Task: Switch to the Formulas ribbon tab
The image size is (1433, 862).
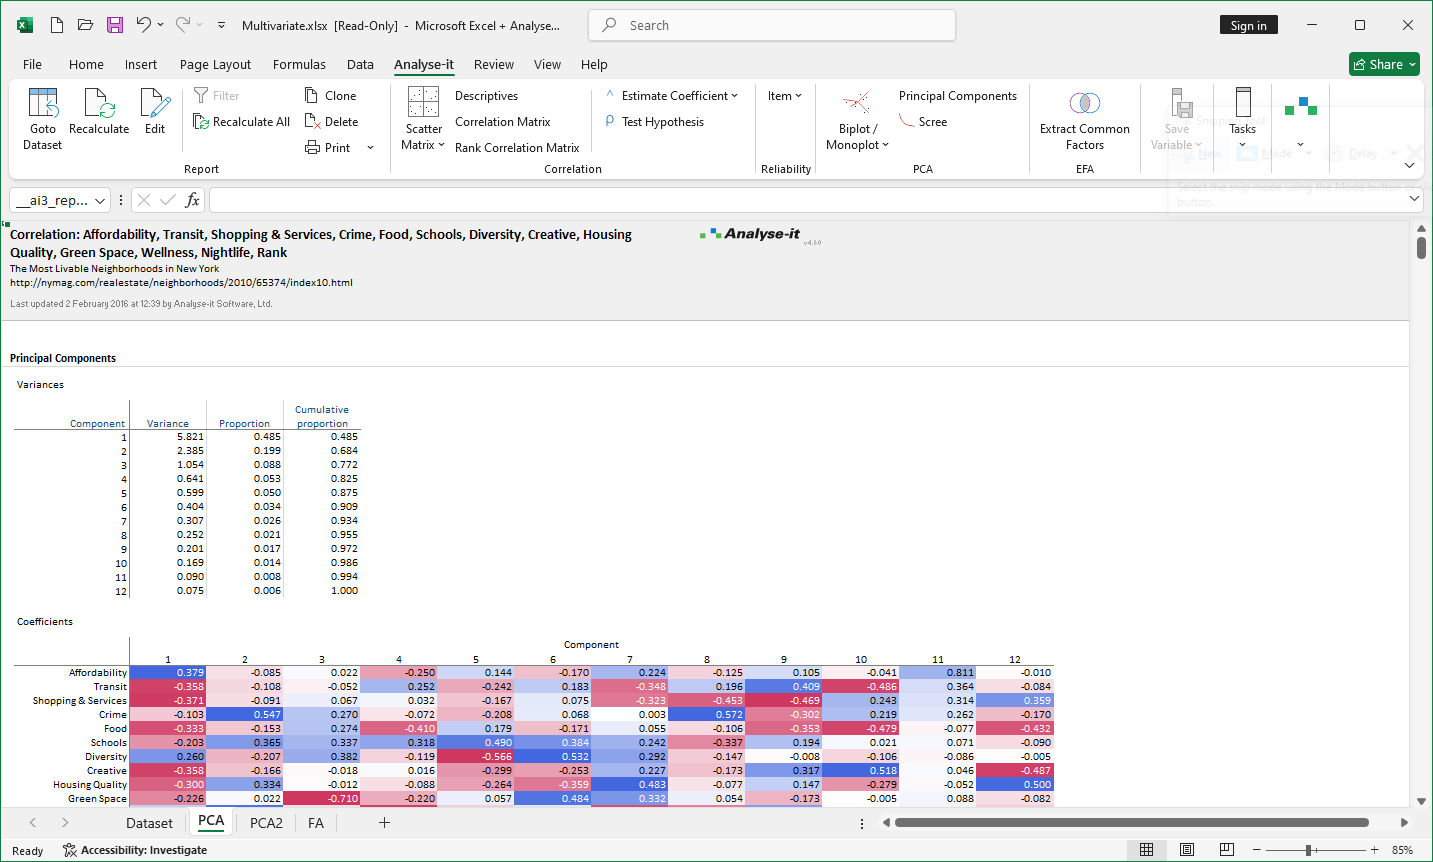Action: pos(299,64)
